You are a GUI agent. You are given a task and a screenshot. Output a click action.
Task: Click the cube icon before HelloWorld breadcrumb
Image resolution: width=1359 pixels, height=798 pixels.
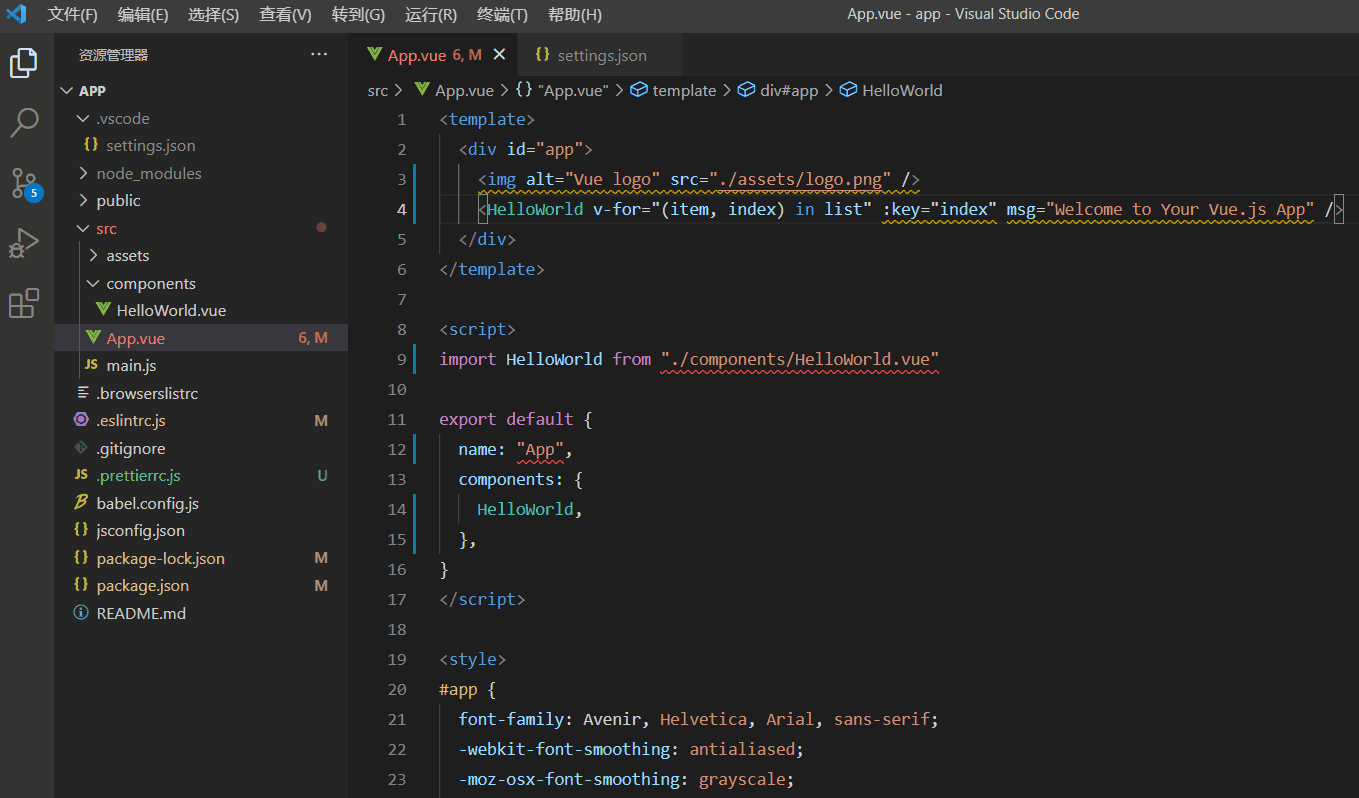tap(848, 90)
